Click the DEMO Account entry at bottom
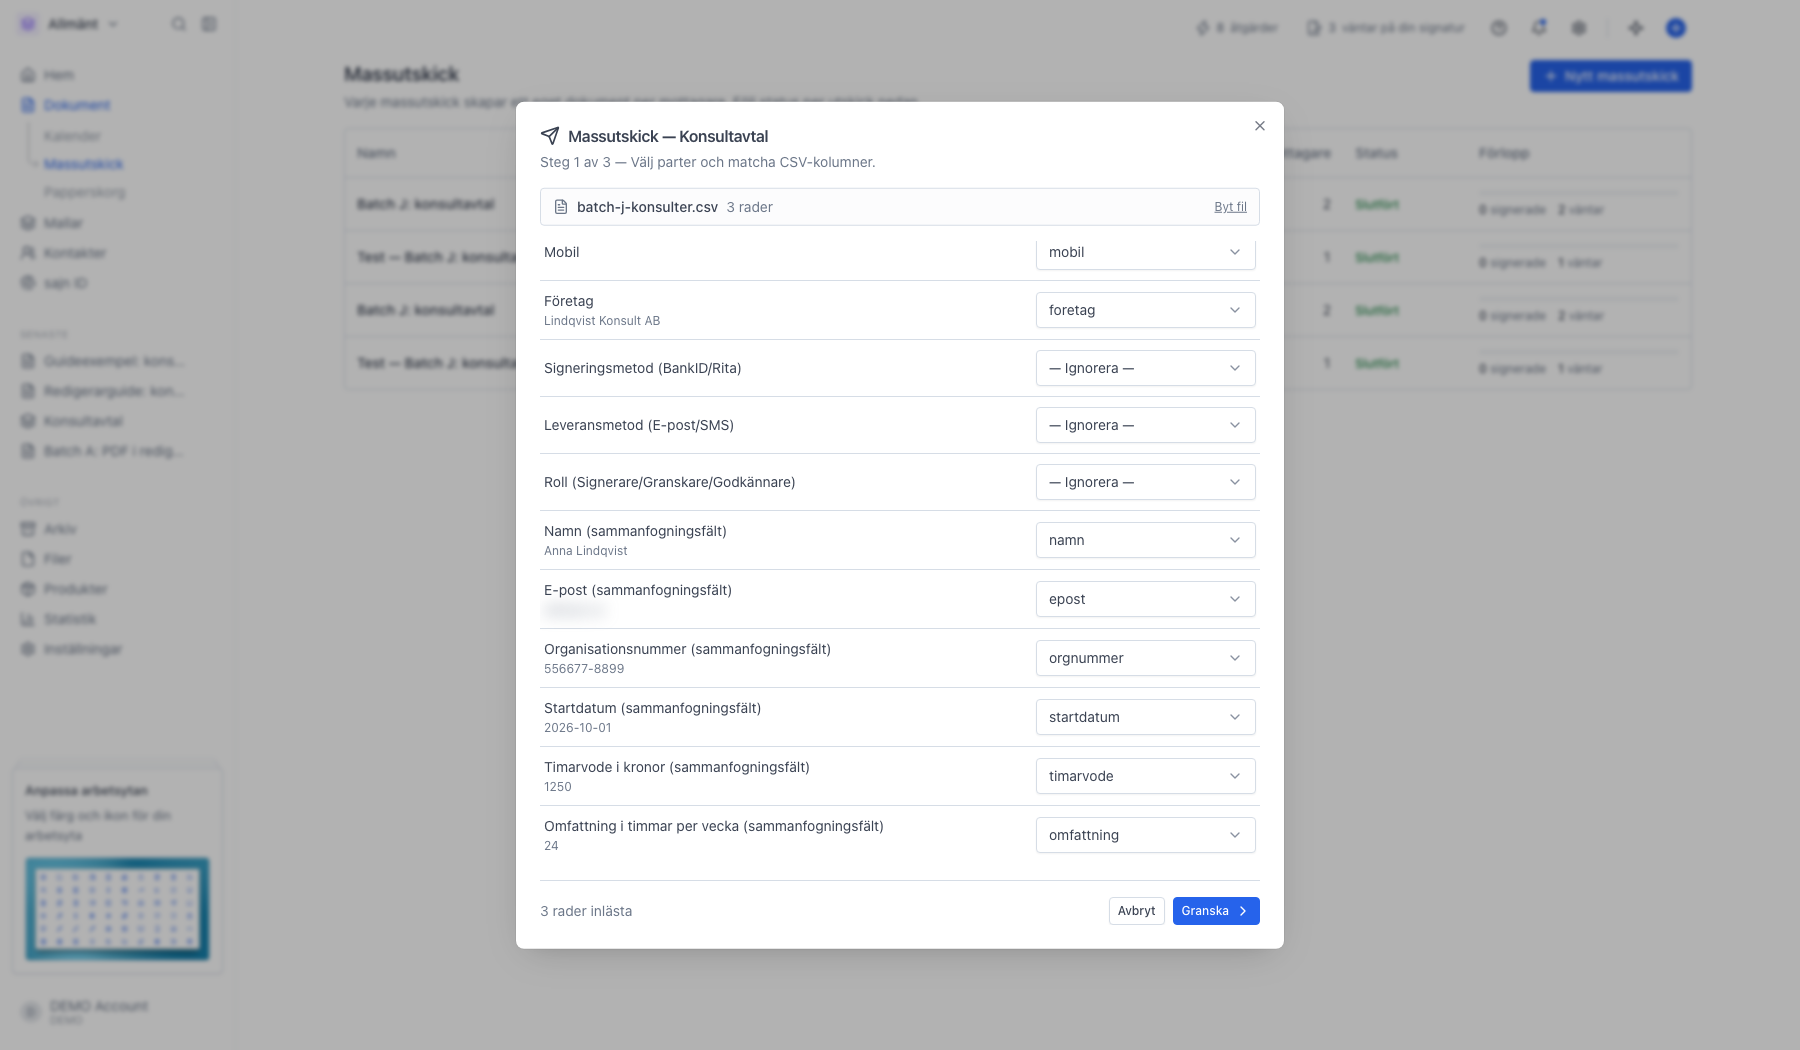 [98, 1011]
